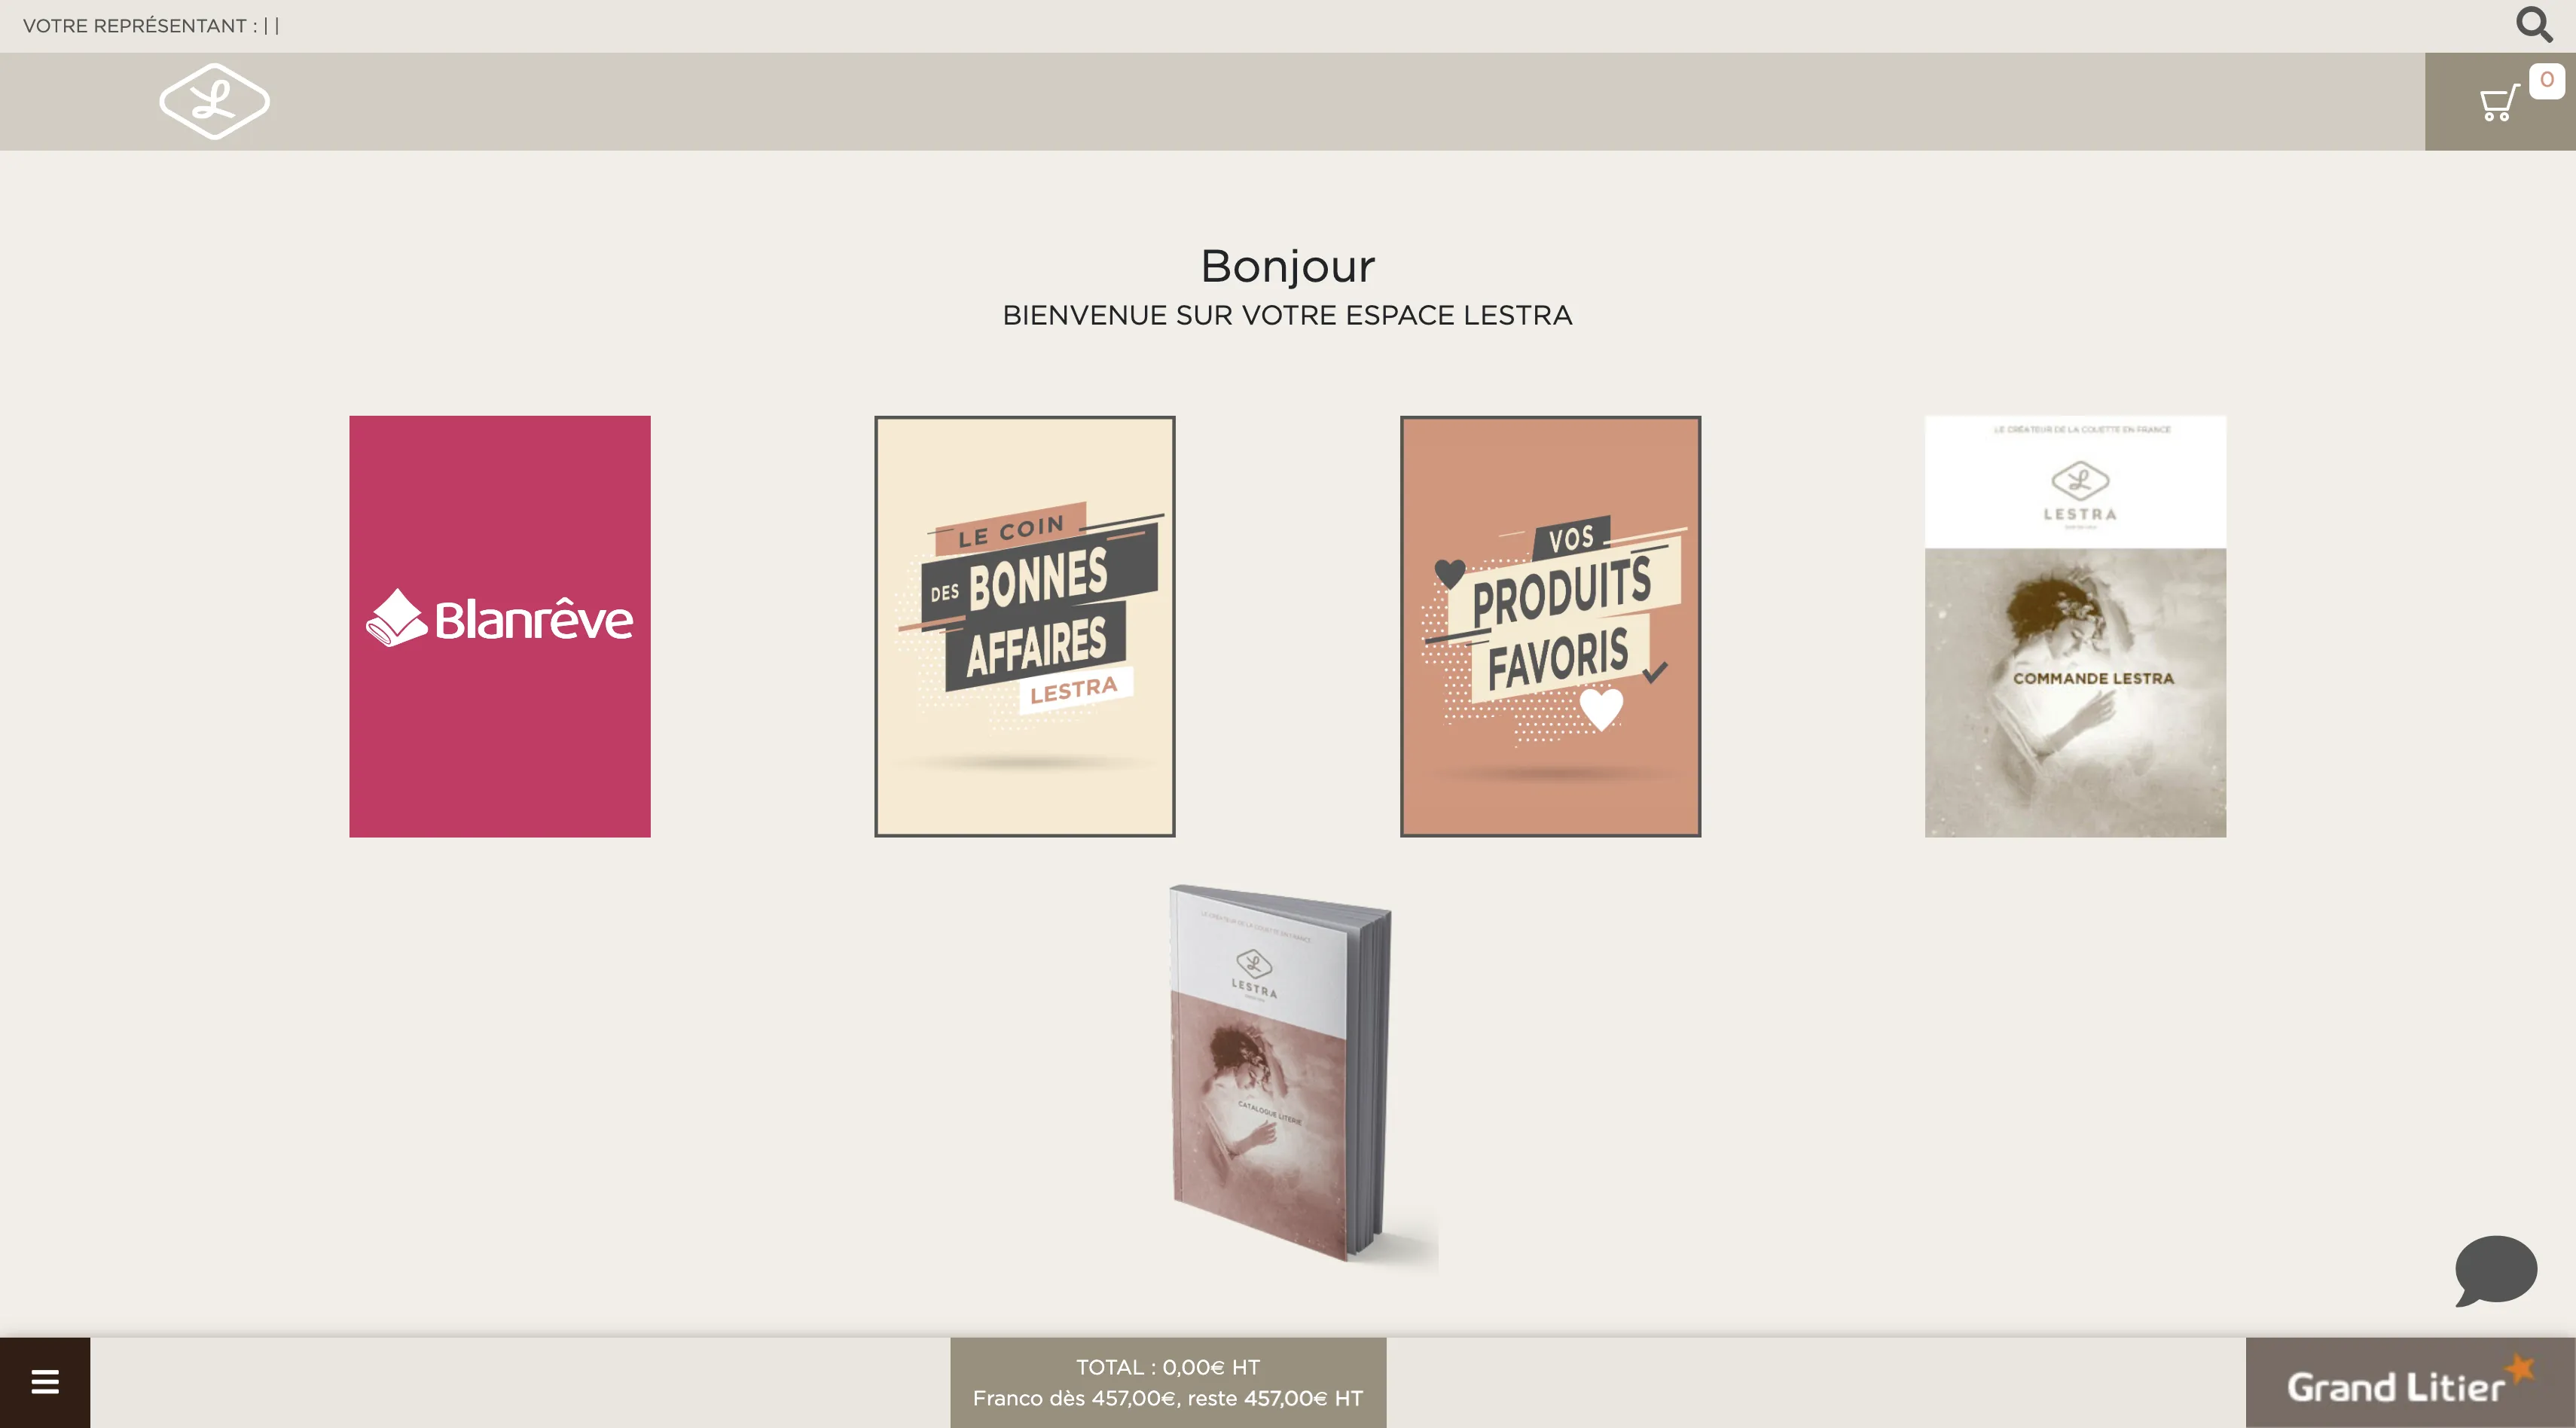The image size is (2576, 1428).
Task: Click Bienvenue sur votre espace Lestra text
Action: (1287, 315)
